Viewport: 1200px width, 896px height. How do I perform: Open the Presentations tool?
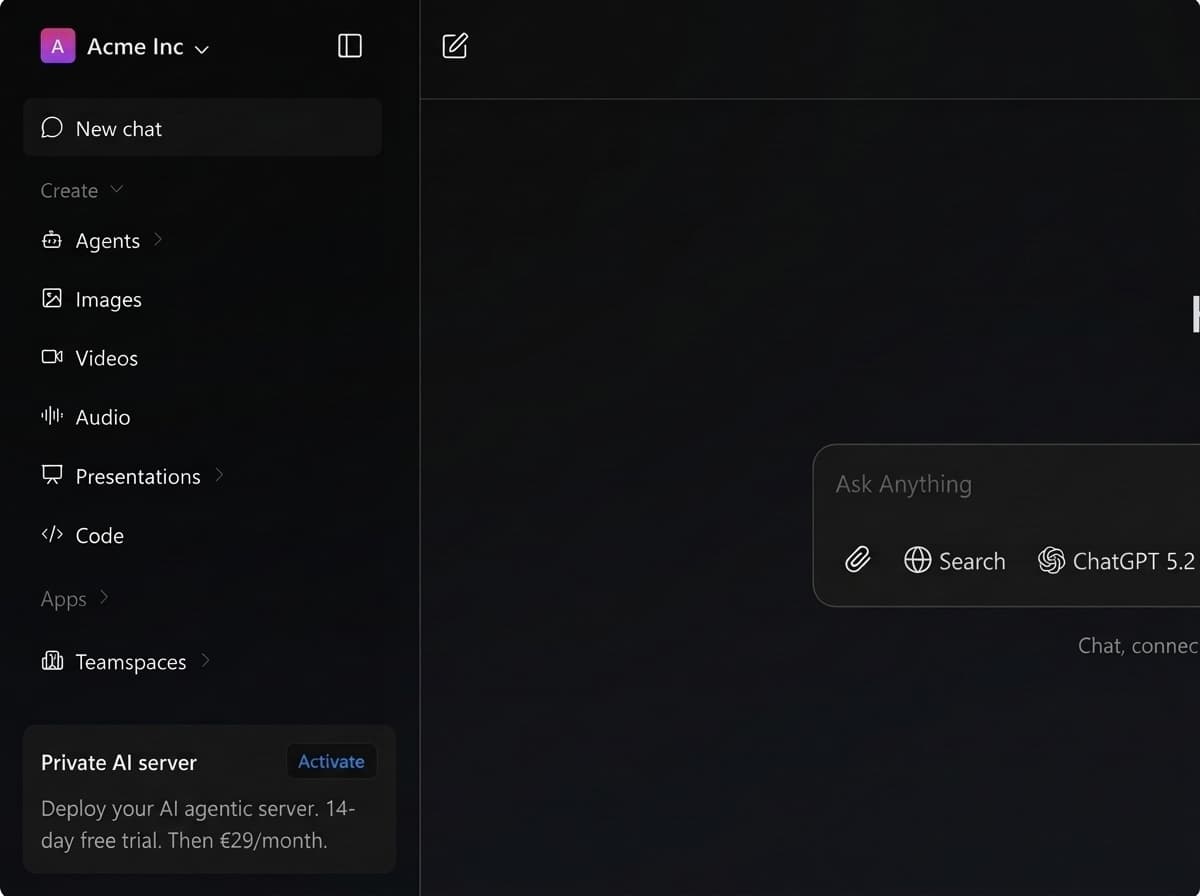pos(138,476)
